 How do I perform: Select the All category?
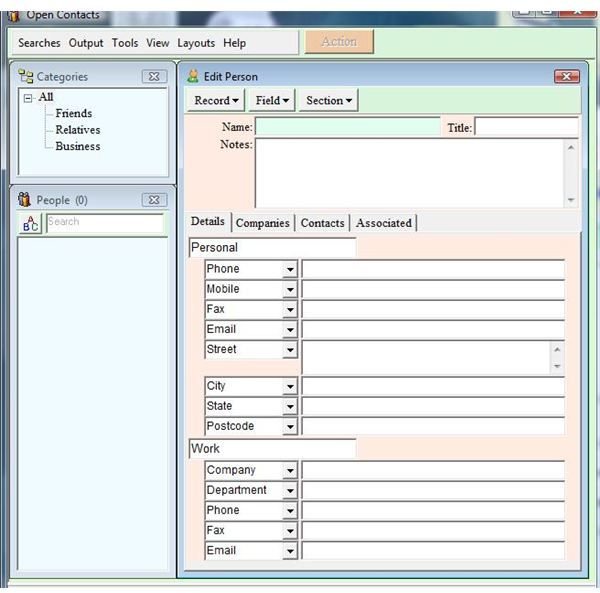point(46,97)
